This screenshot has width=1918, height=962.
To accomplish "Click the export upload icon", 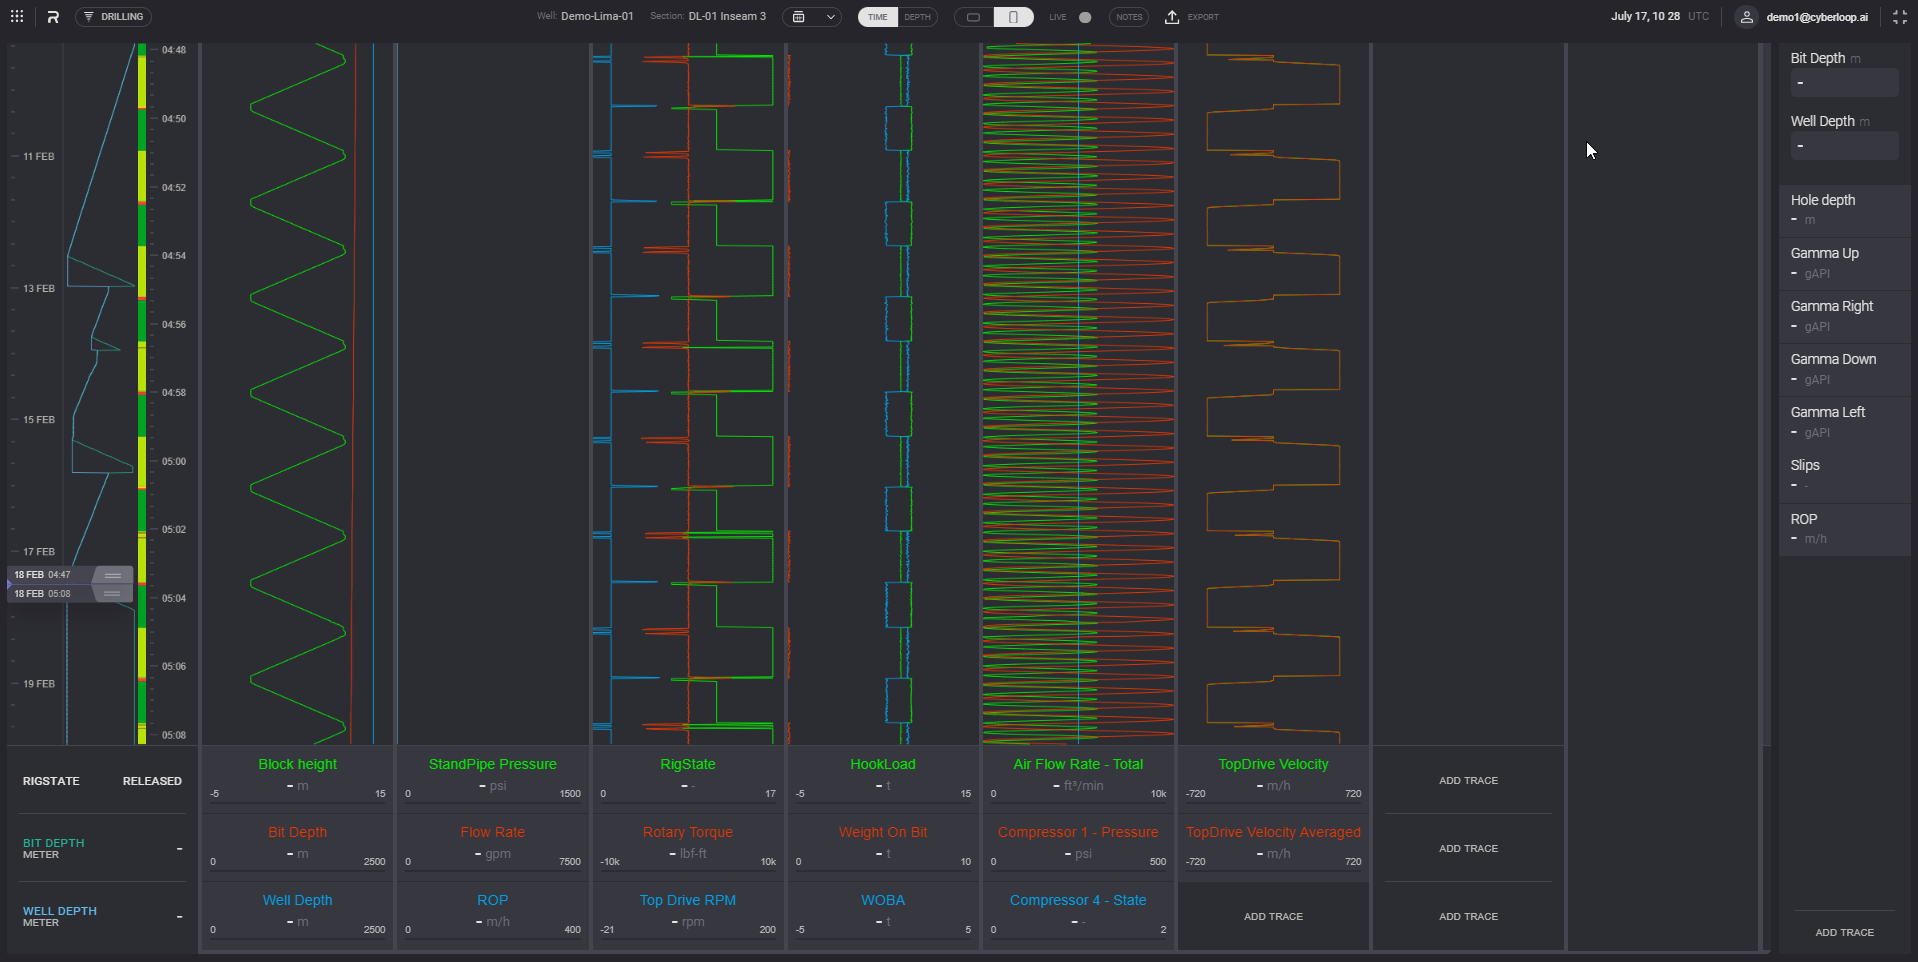I will pos(1172,17).
